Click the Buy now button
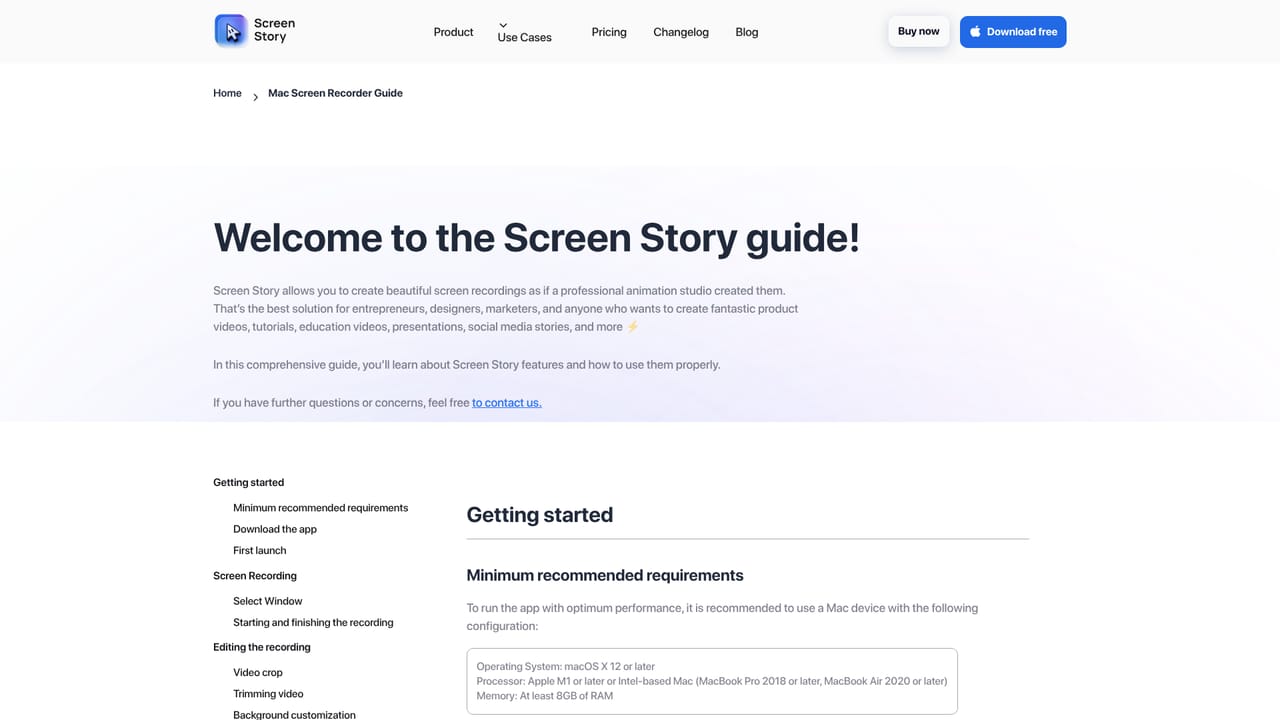This screenshot has height=720, width=1280. pyautogui.click(x=919, y=31)
